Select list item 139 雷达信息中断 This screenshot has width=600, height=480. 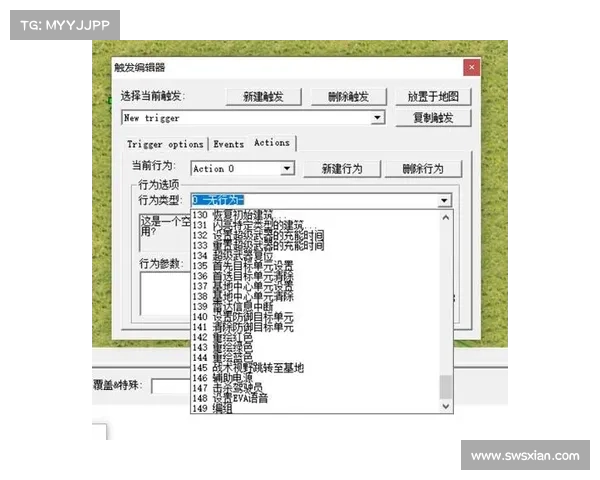tap(316, 307)
